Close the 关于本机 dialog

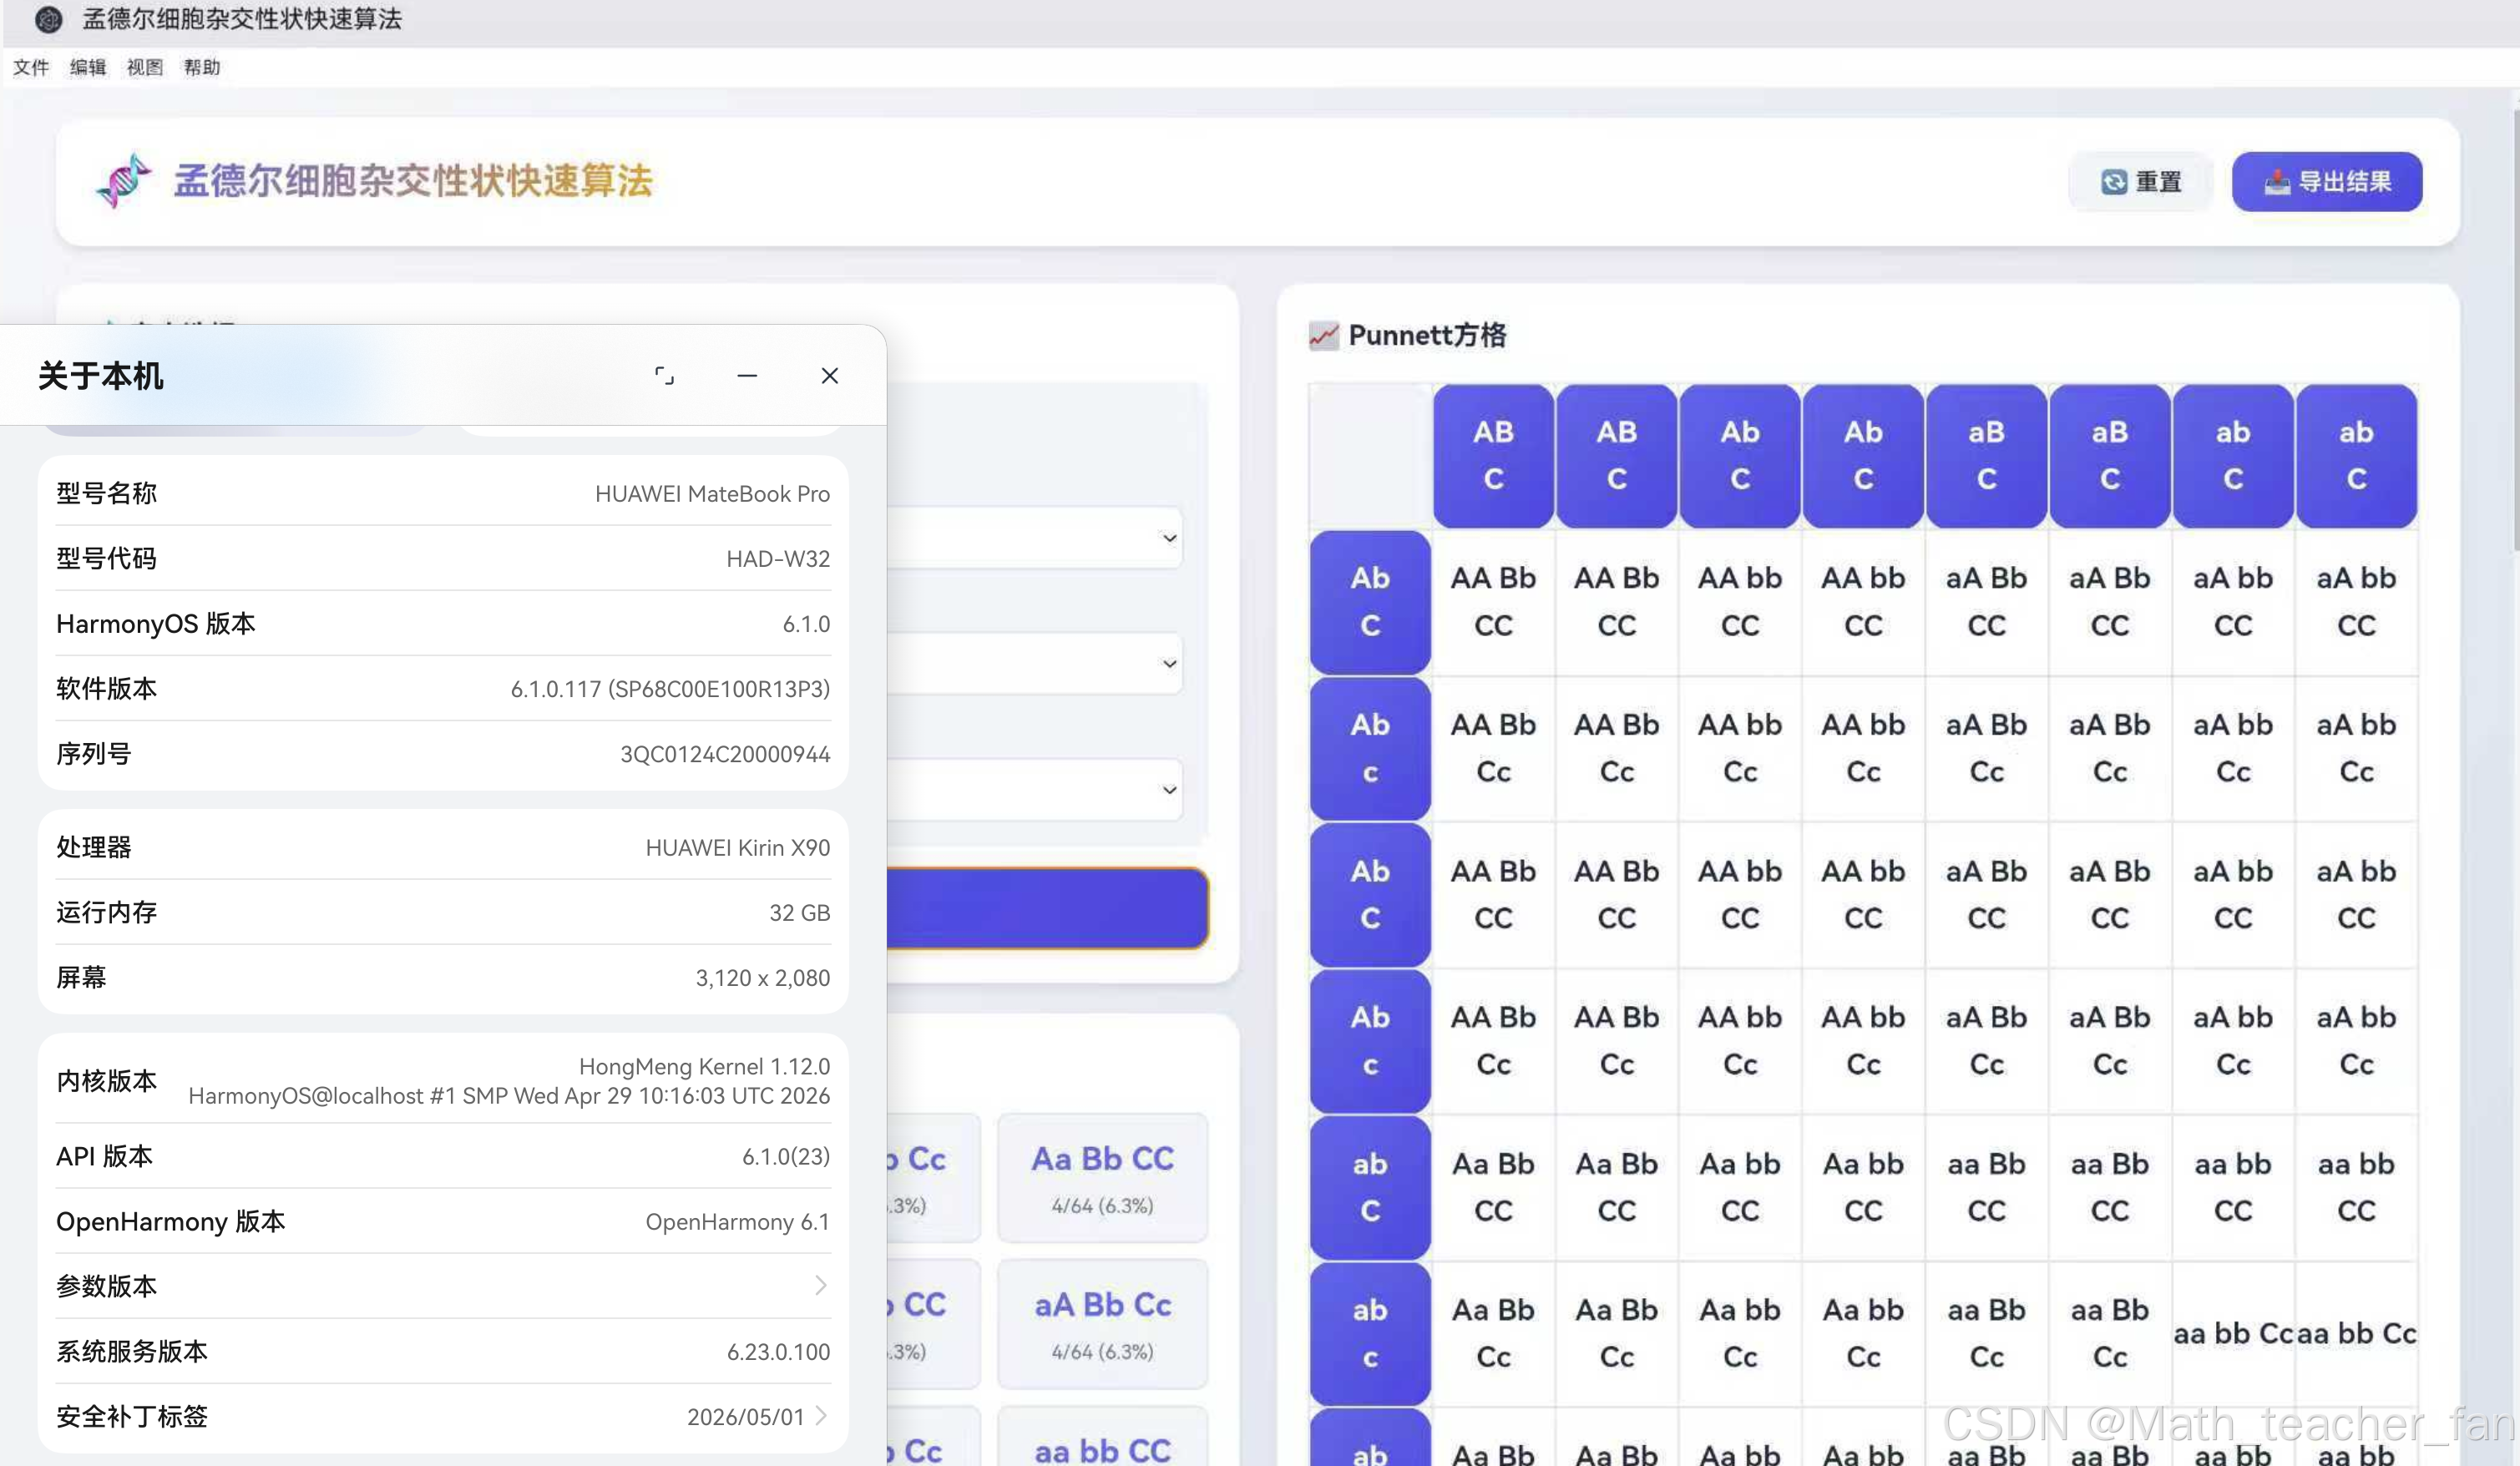(x=830, y=376)
